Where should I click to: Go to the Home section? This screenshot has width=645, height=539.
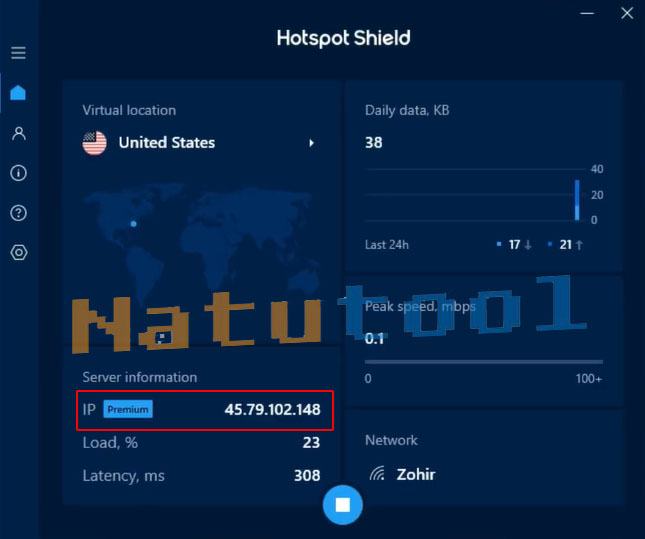pos(18,93)
